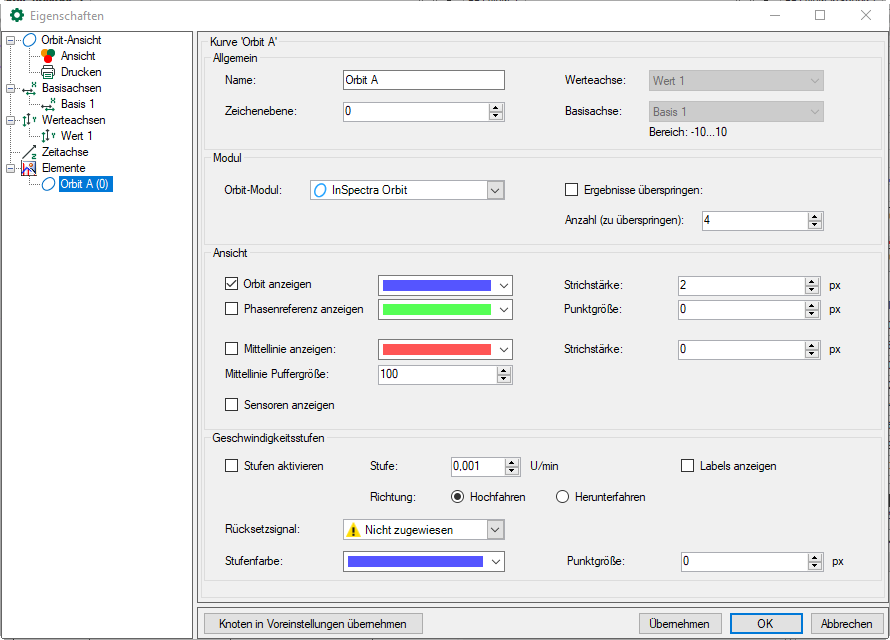Collapse the Orbit-Ansicht tree node
Image resolution: width=890 pixels, height=640 pixels.
point(10,40)
